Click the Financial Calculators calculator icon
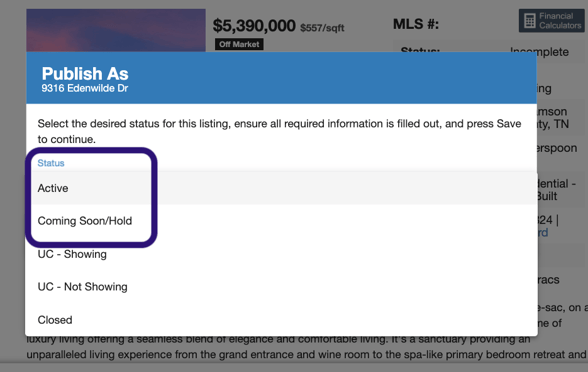 pos(530,21)
